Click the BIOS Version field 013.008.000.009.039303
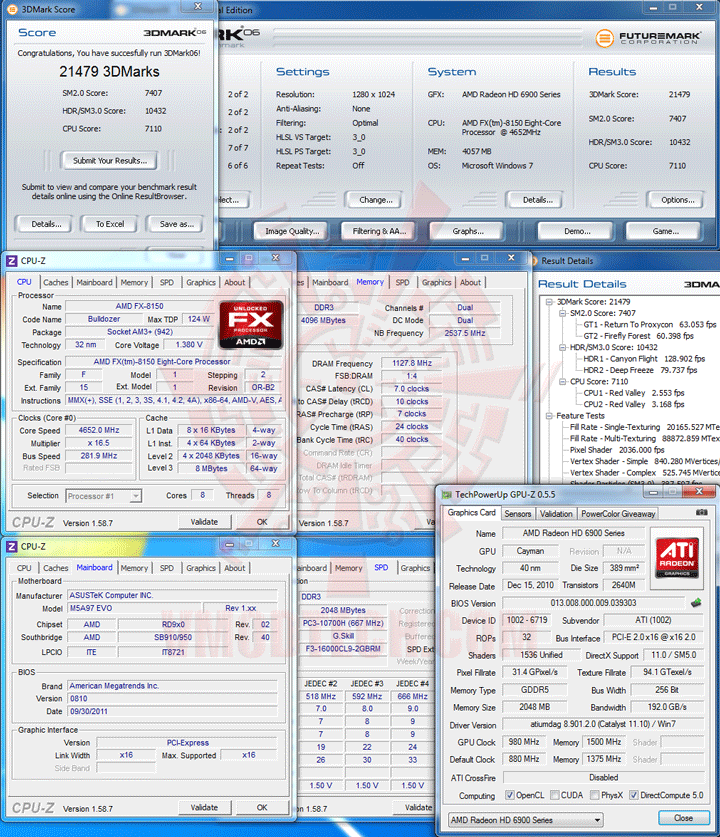Viewport: 720px width, 837px height. click(594, 603)
